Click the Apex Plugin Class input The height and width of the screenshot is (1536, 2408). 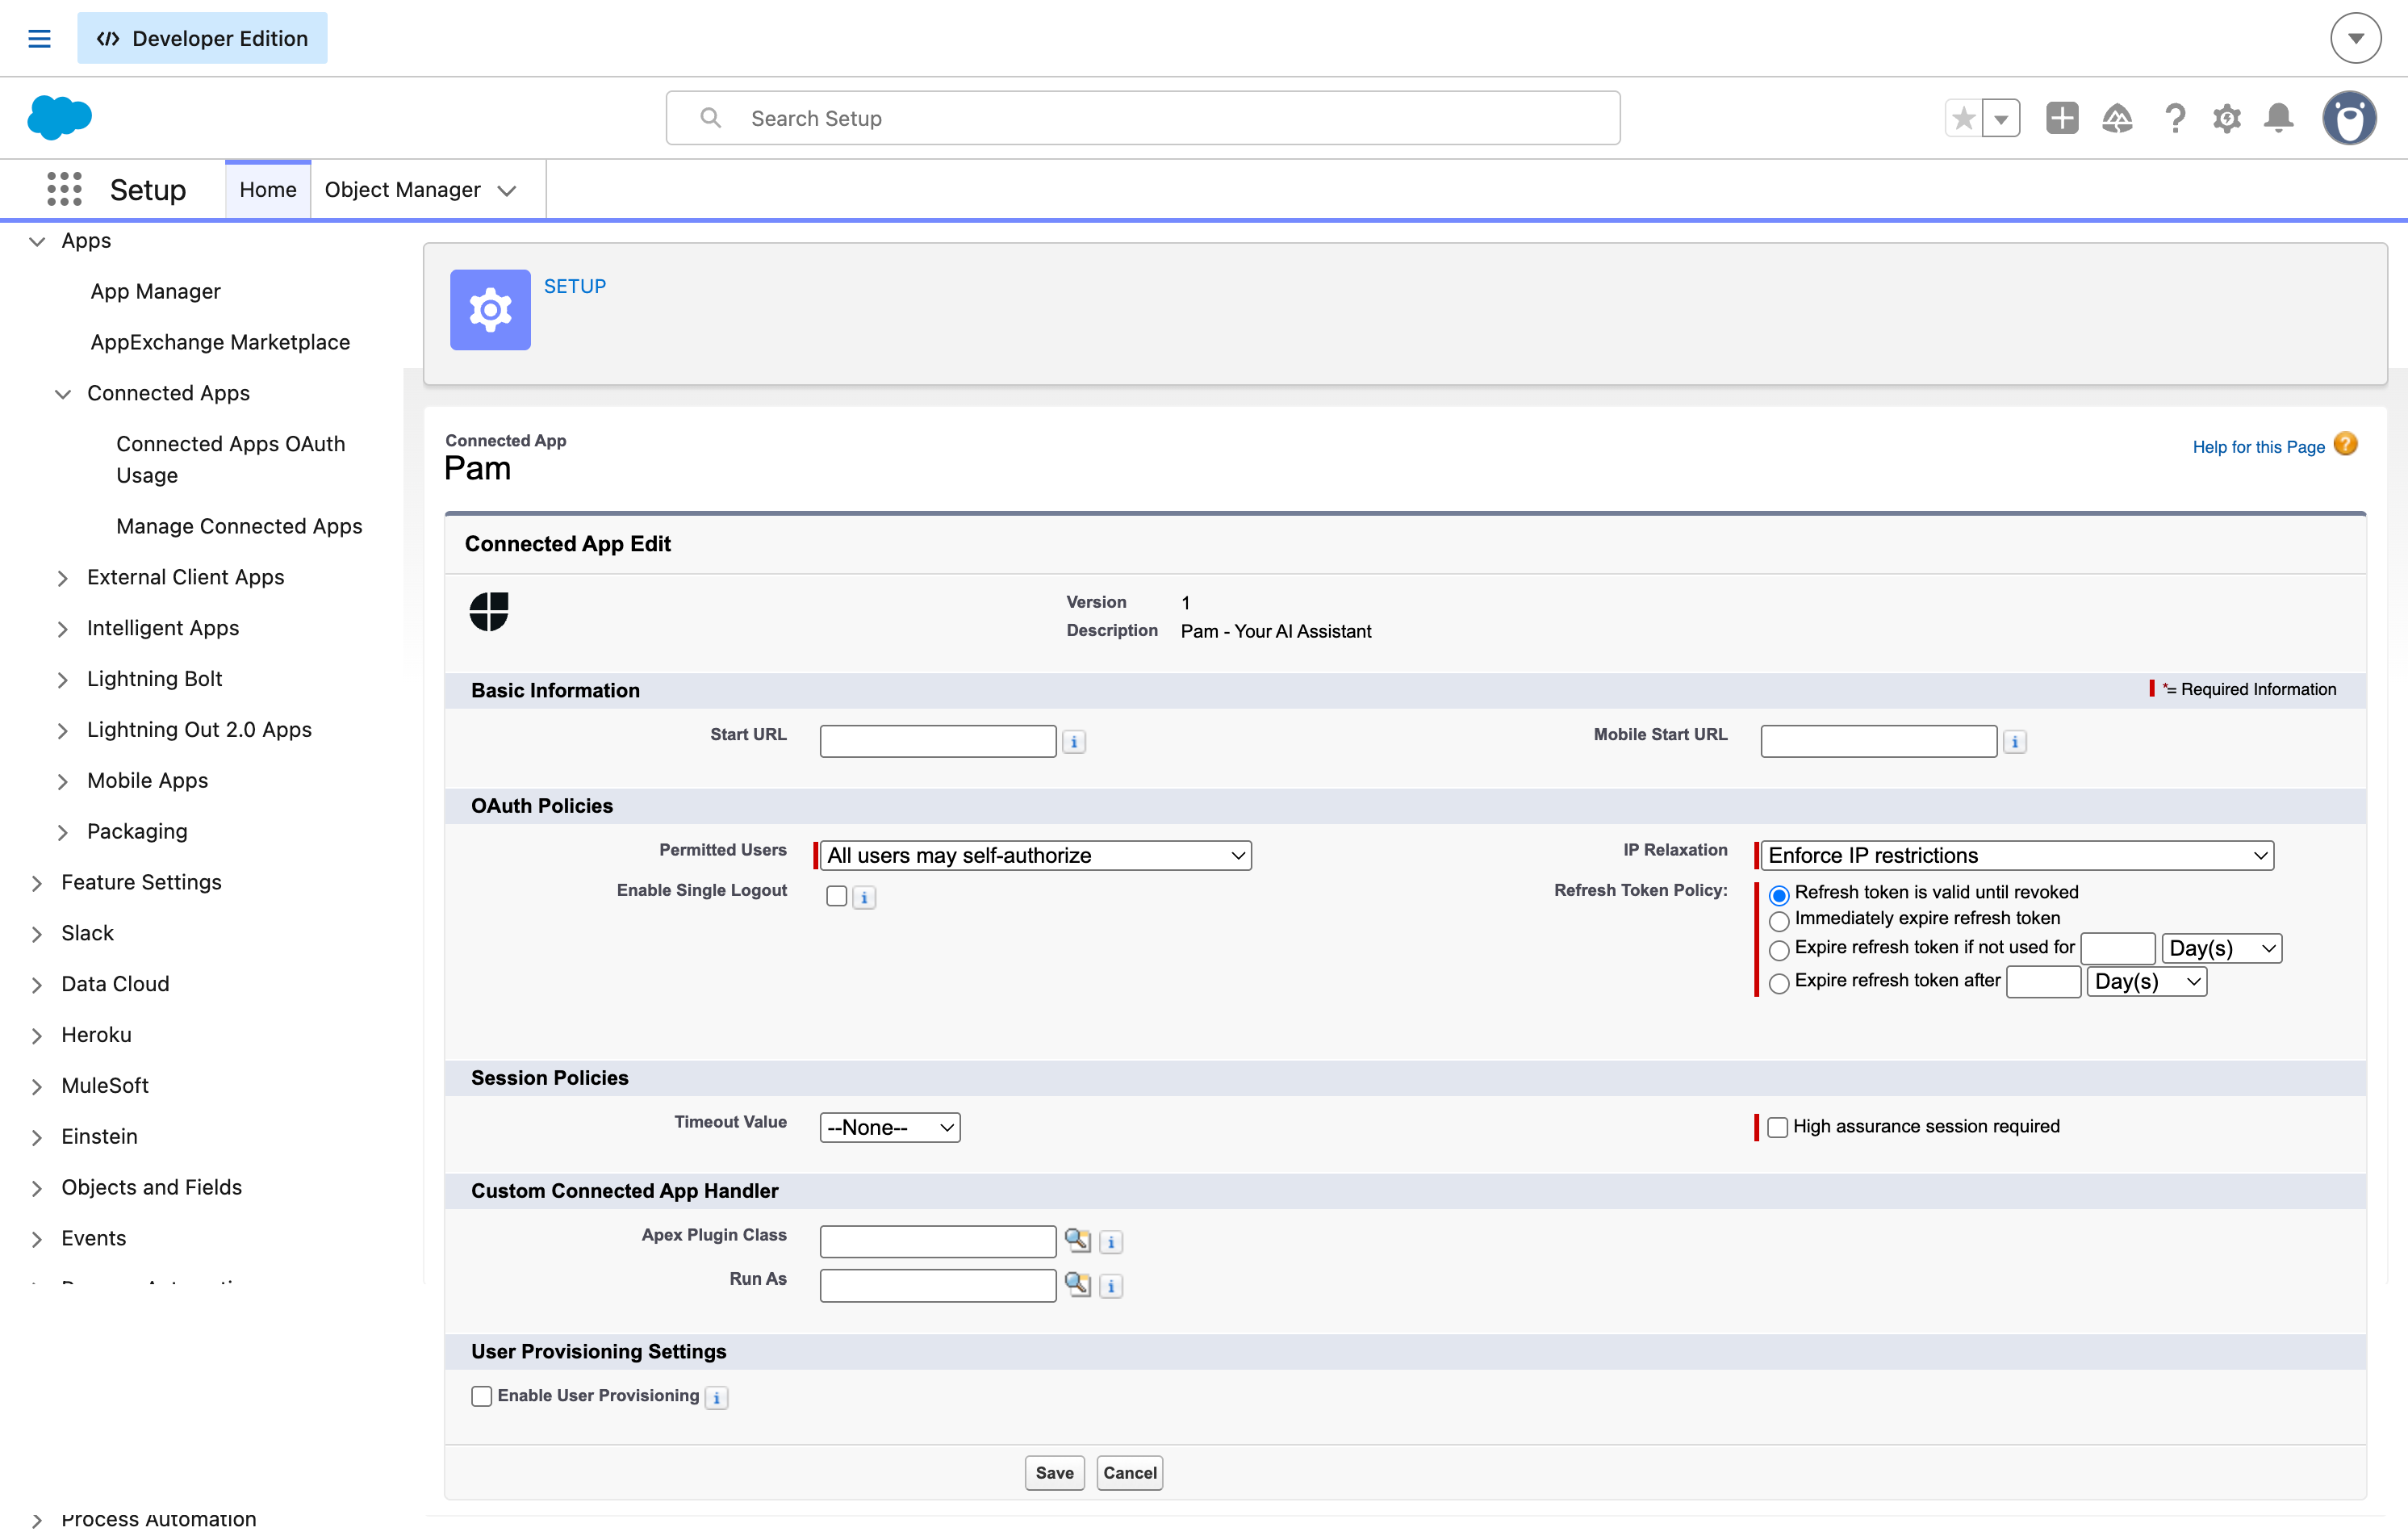click(x=938, y=1241)
